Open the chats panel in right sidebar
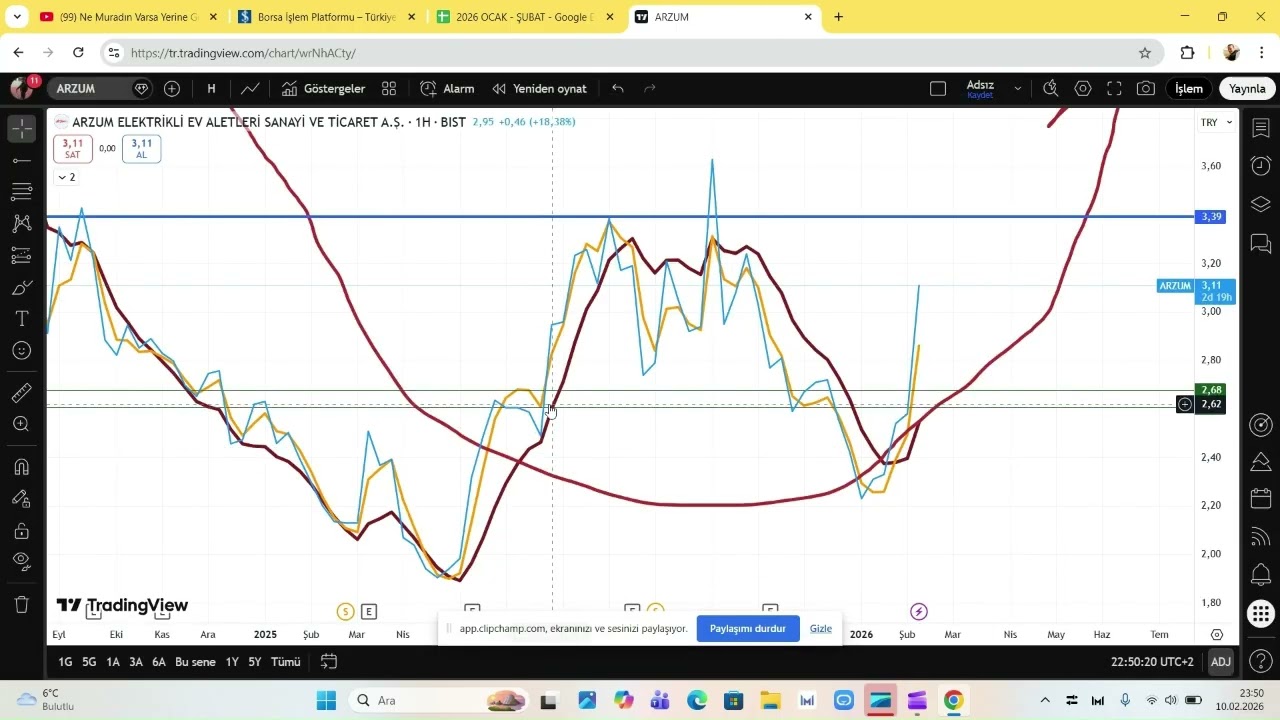1280x720 pixels. (x=1261, y=243)
